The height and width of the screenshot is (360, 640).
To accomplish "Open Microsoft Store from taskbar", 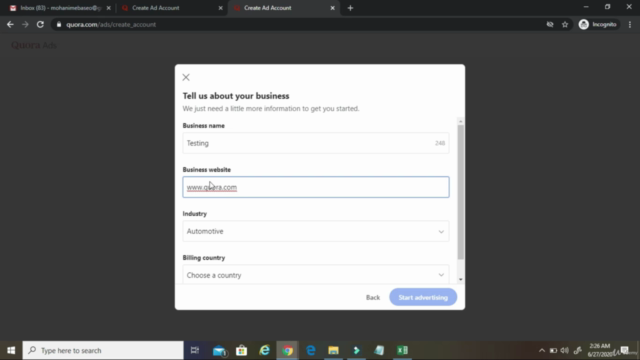I will tap(242, 350).
